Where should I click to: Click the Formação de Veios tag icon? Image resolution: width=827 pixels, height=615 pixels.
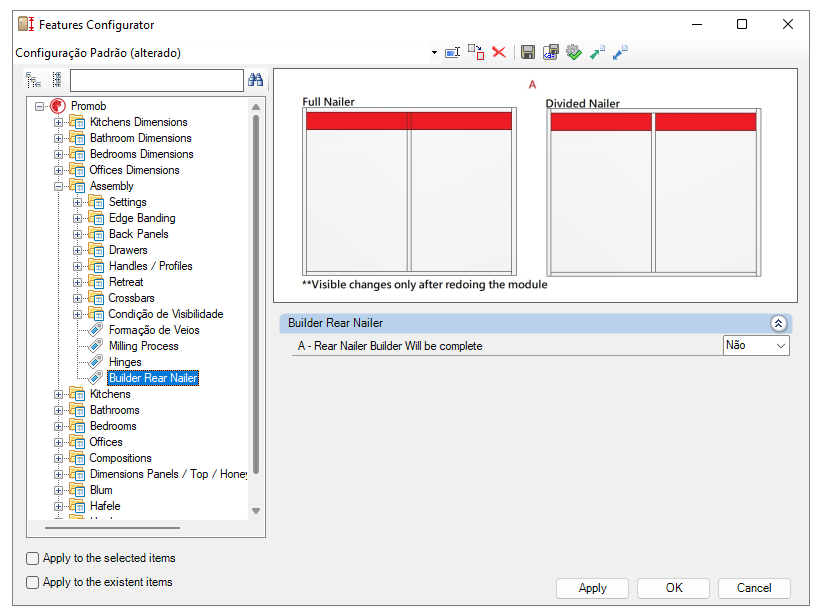pyautogui.click(x=95, y=330)
